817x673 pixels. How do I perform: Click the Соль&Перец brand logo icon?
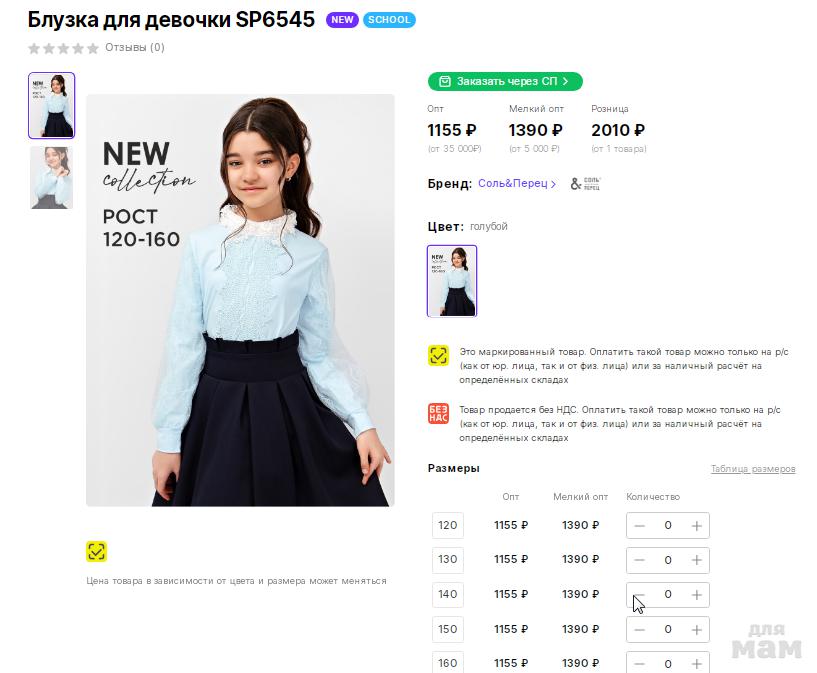pyautogui.click(x=586, y=184)
